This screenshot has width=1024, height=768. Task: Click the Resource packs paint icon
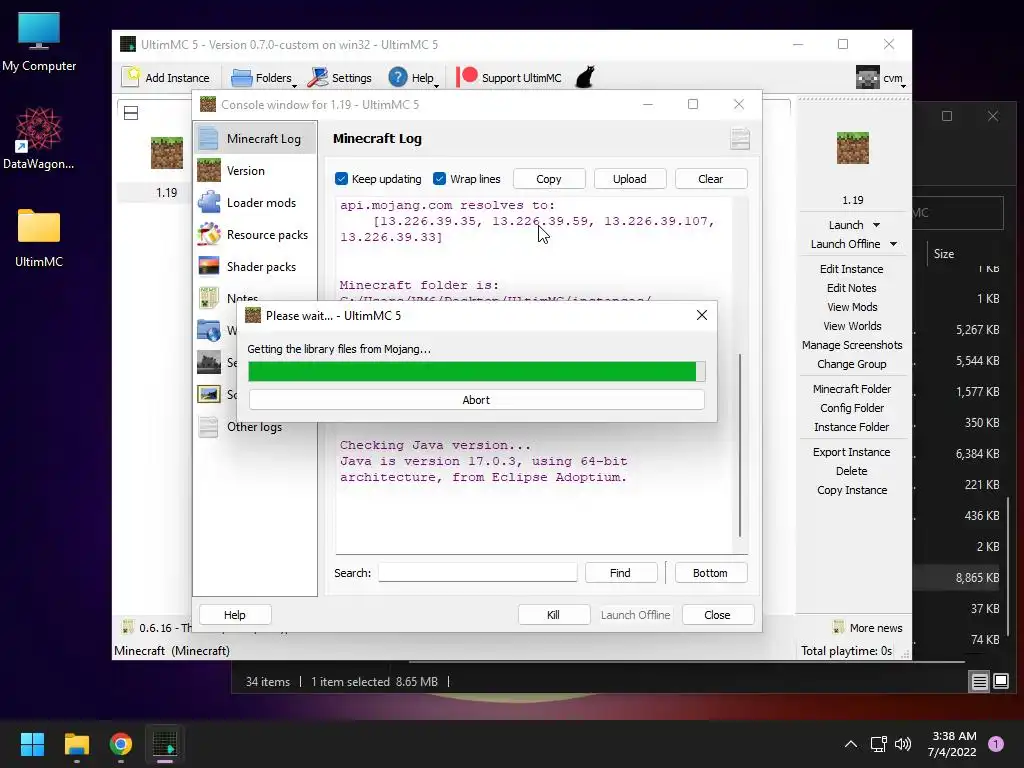(208, 234)
